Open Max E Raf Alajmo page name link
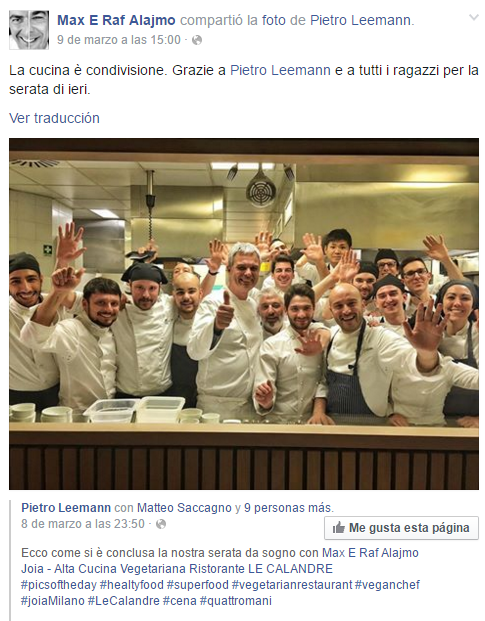 coord(116,20)
